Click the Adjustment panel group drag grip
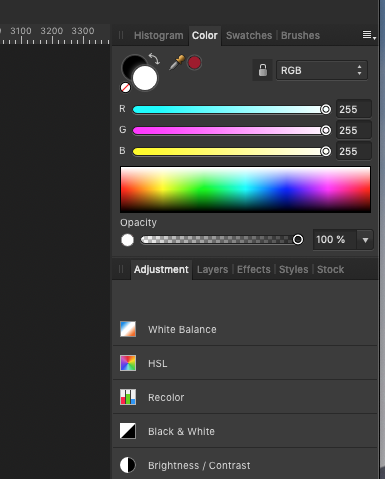 tap(121, 269)
